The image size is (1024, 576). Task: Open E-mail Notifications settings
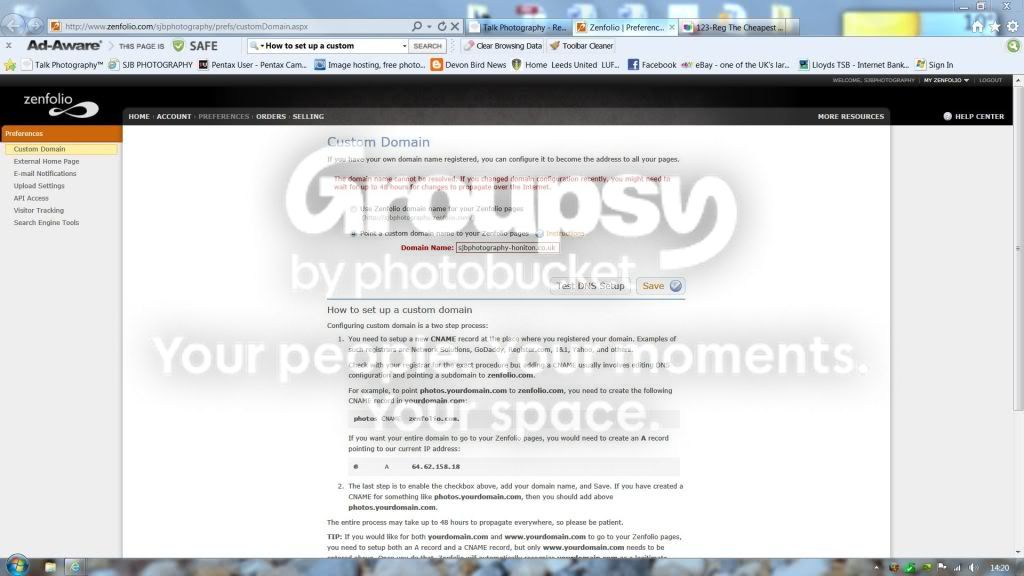click(x=45, y=174)
